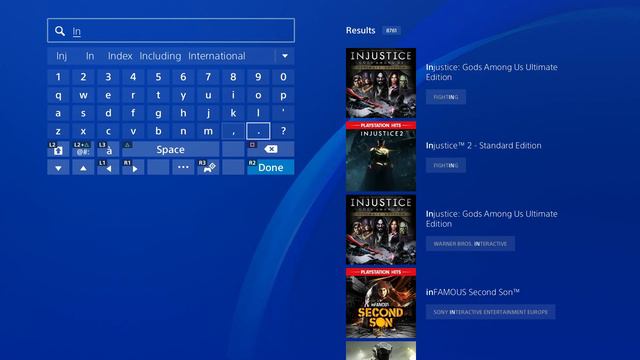This screenshot has width=640, height=360.
Task: Focus the search text field containing 'In'
Action: (x=171, y=31)
